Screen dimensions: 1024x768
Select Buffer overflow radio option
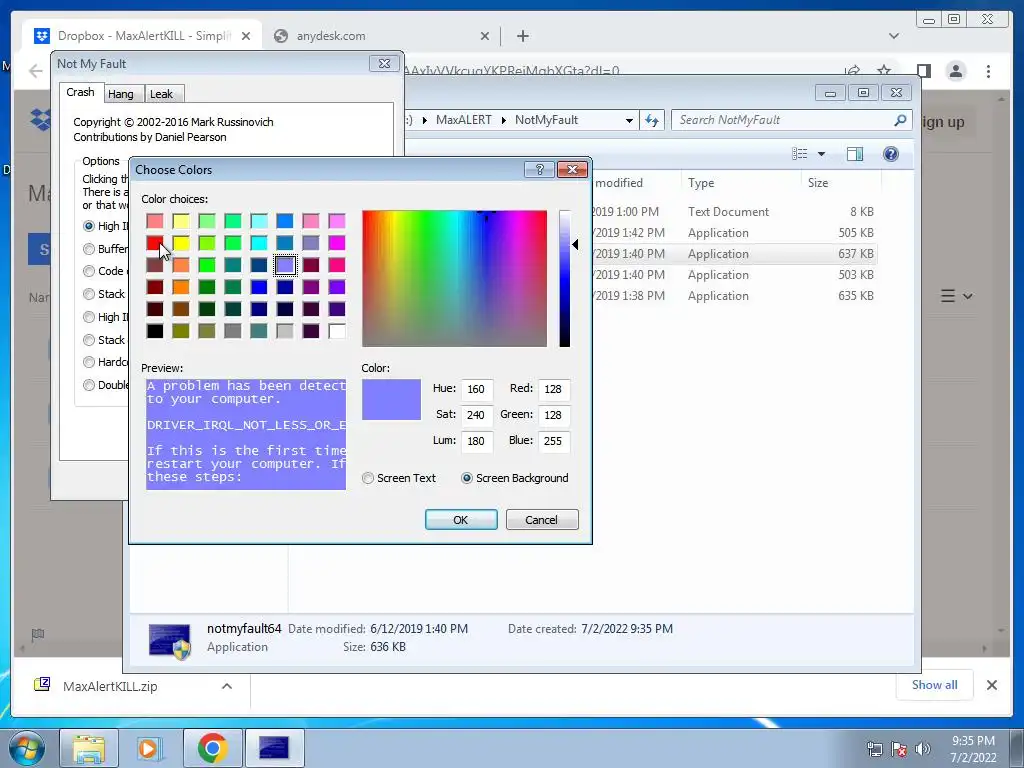(x=89, y=249)
